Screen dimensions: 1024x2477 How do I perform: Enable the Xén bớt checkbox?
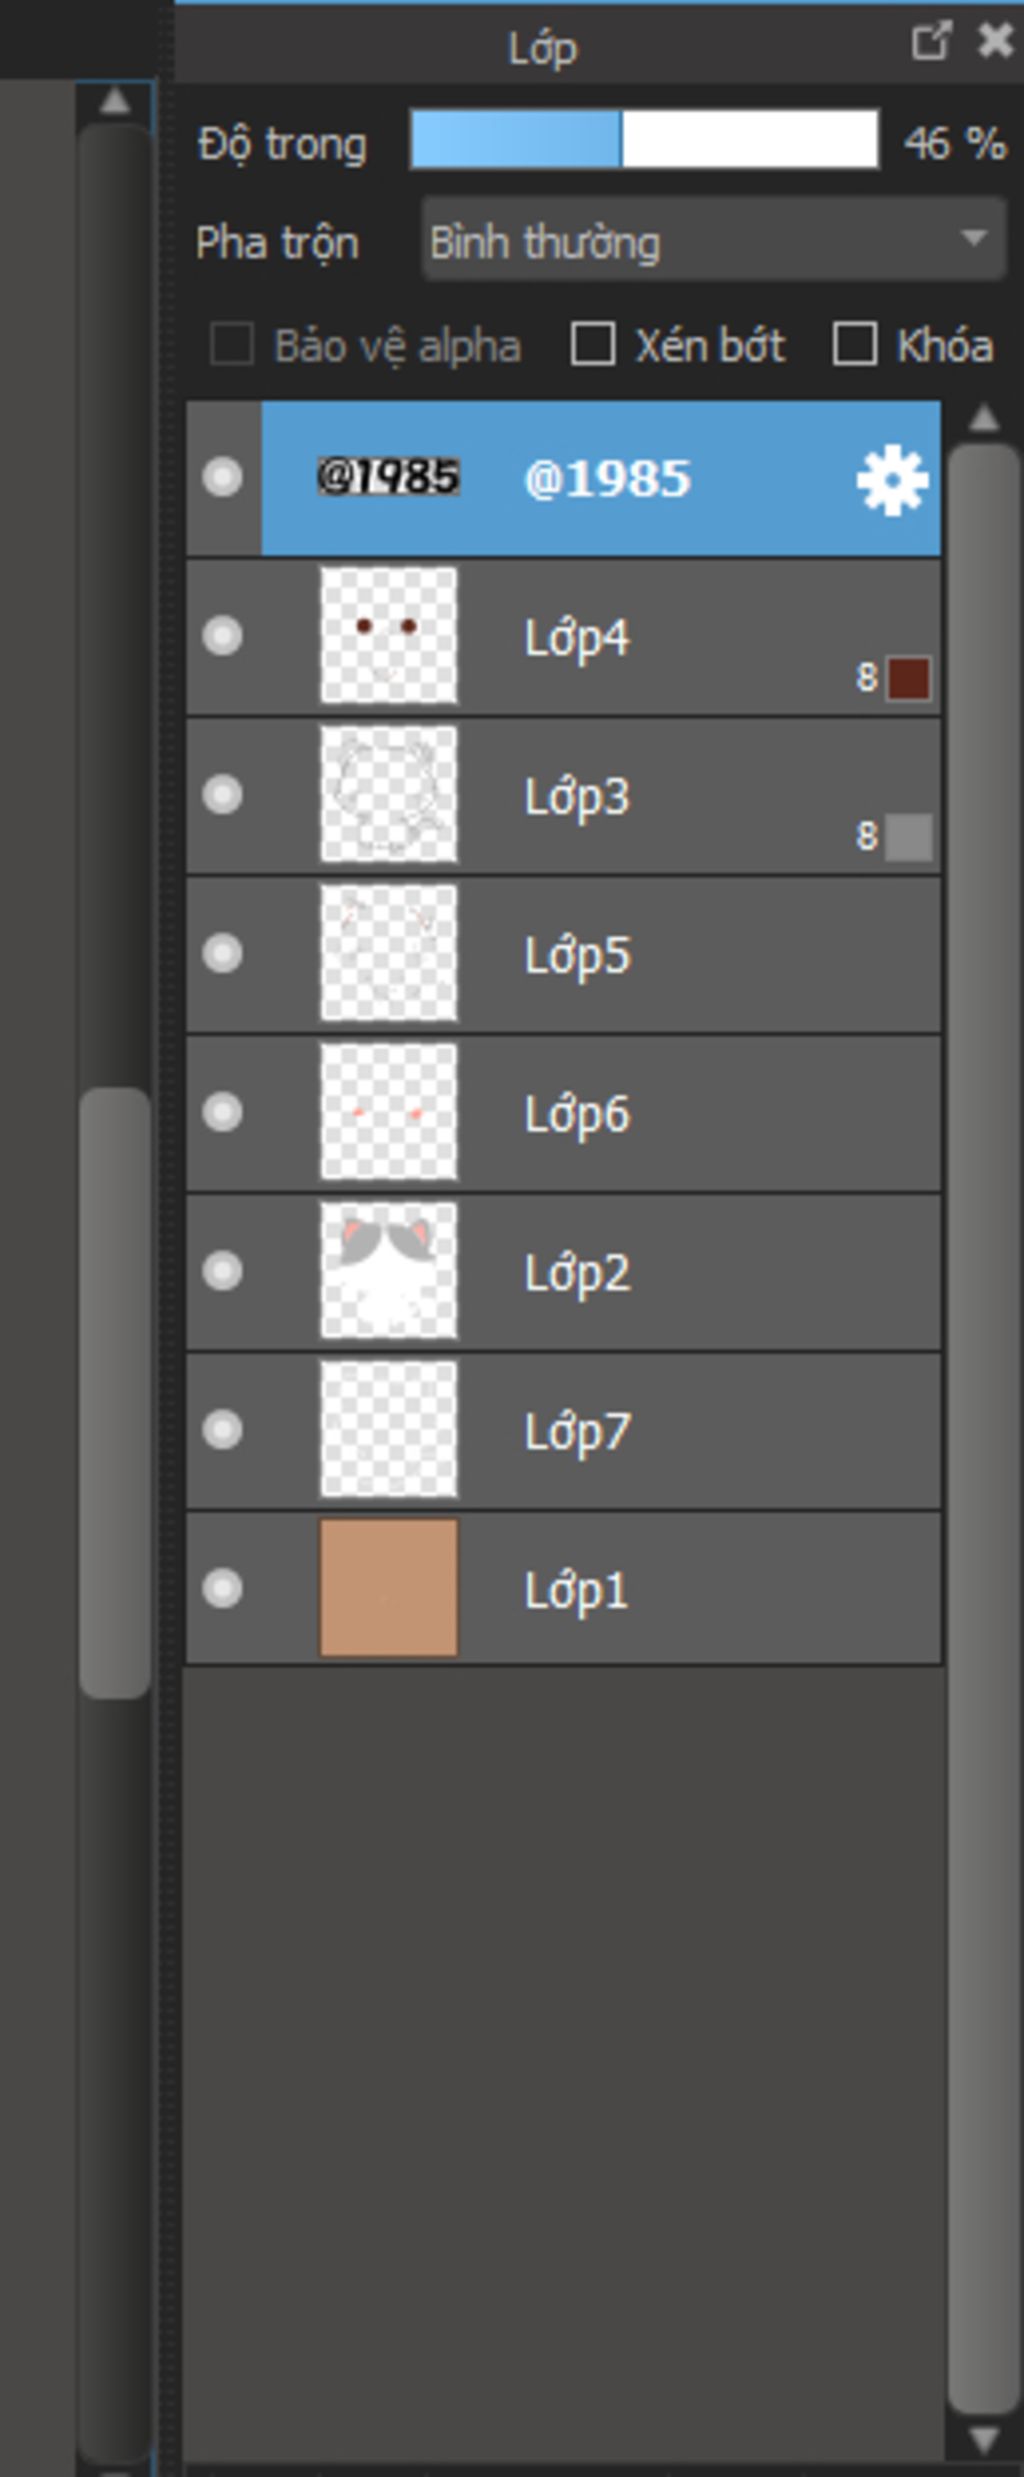[592, 345]
